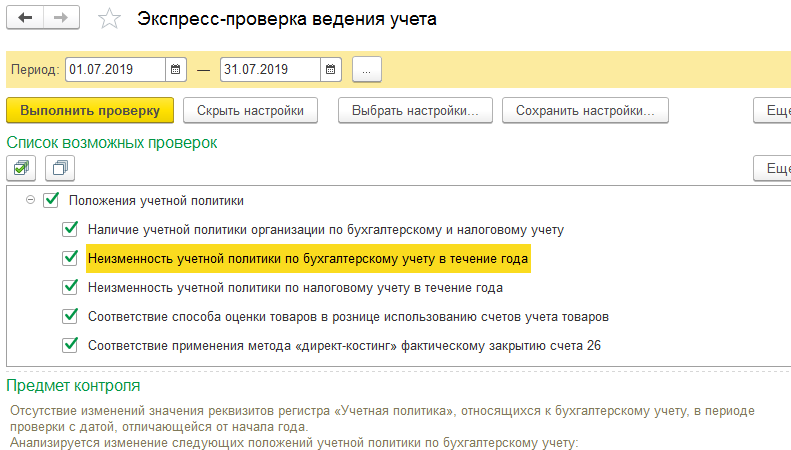Open calendar for period end date
The width and height of the screenshot is (791, 450).
[331, 70]
